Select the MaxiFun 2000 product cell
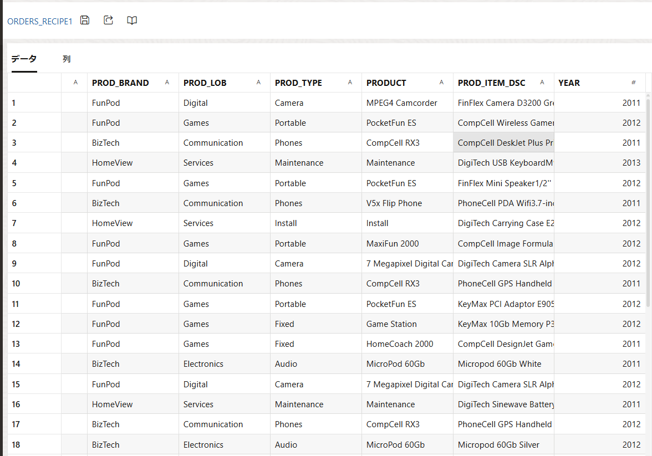The image size is (652, 456). [x=408, y=243]
